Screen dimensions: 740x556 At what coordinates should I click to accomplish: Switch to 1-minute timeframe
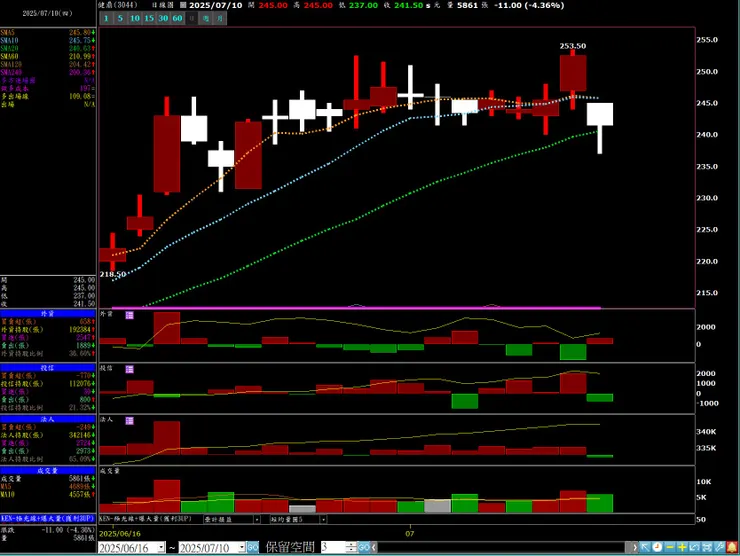tap(106, 18)
